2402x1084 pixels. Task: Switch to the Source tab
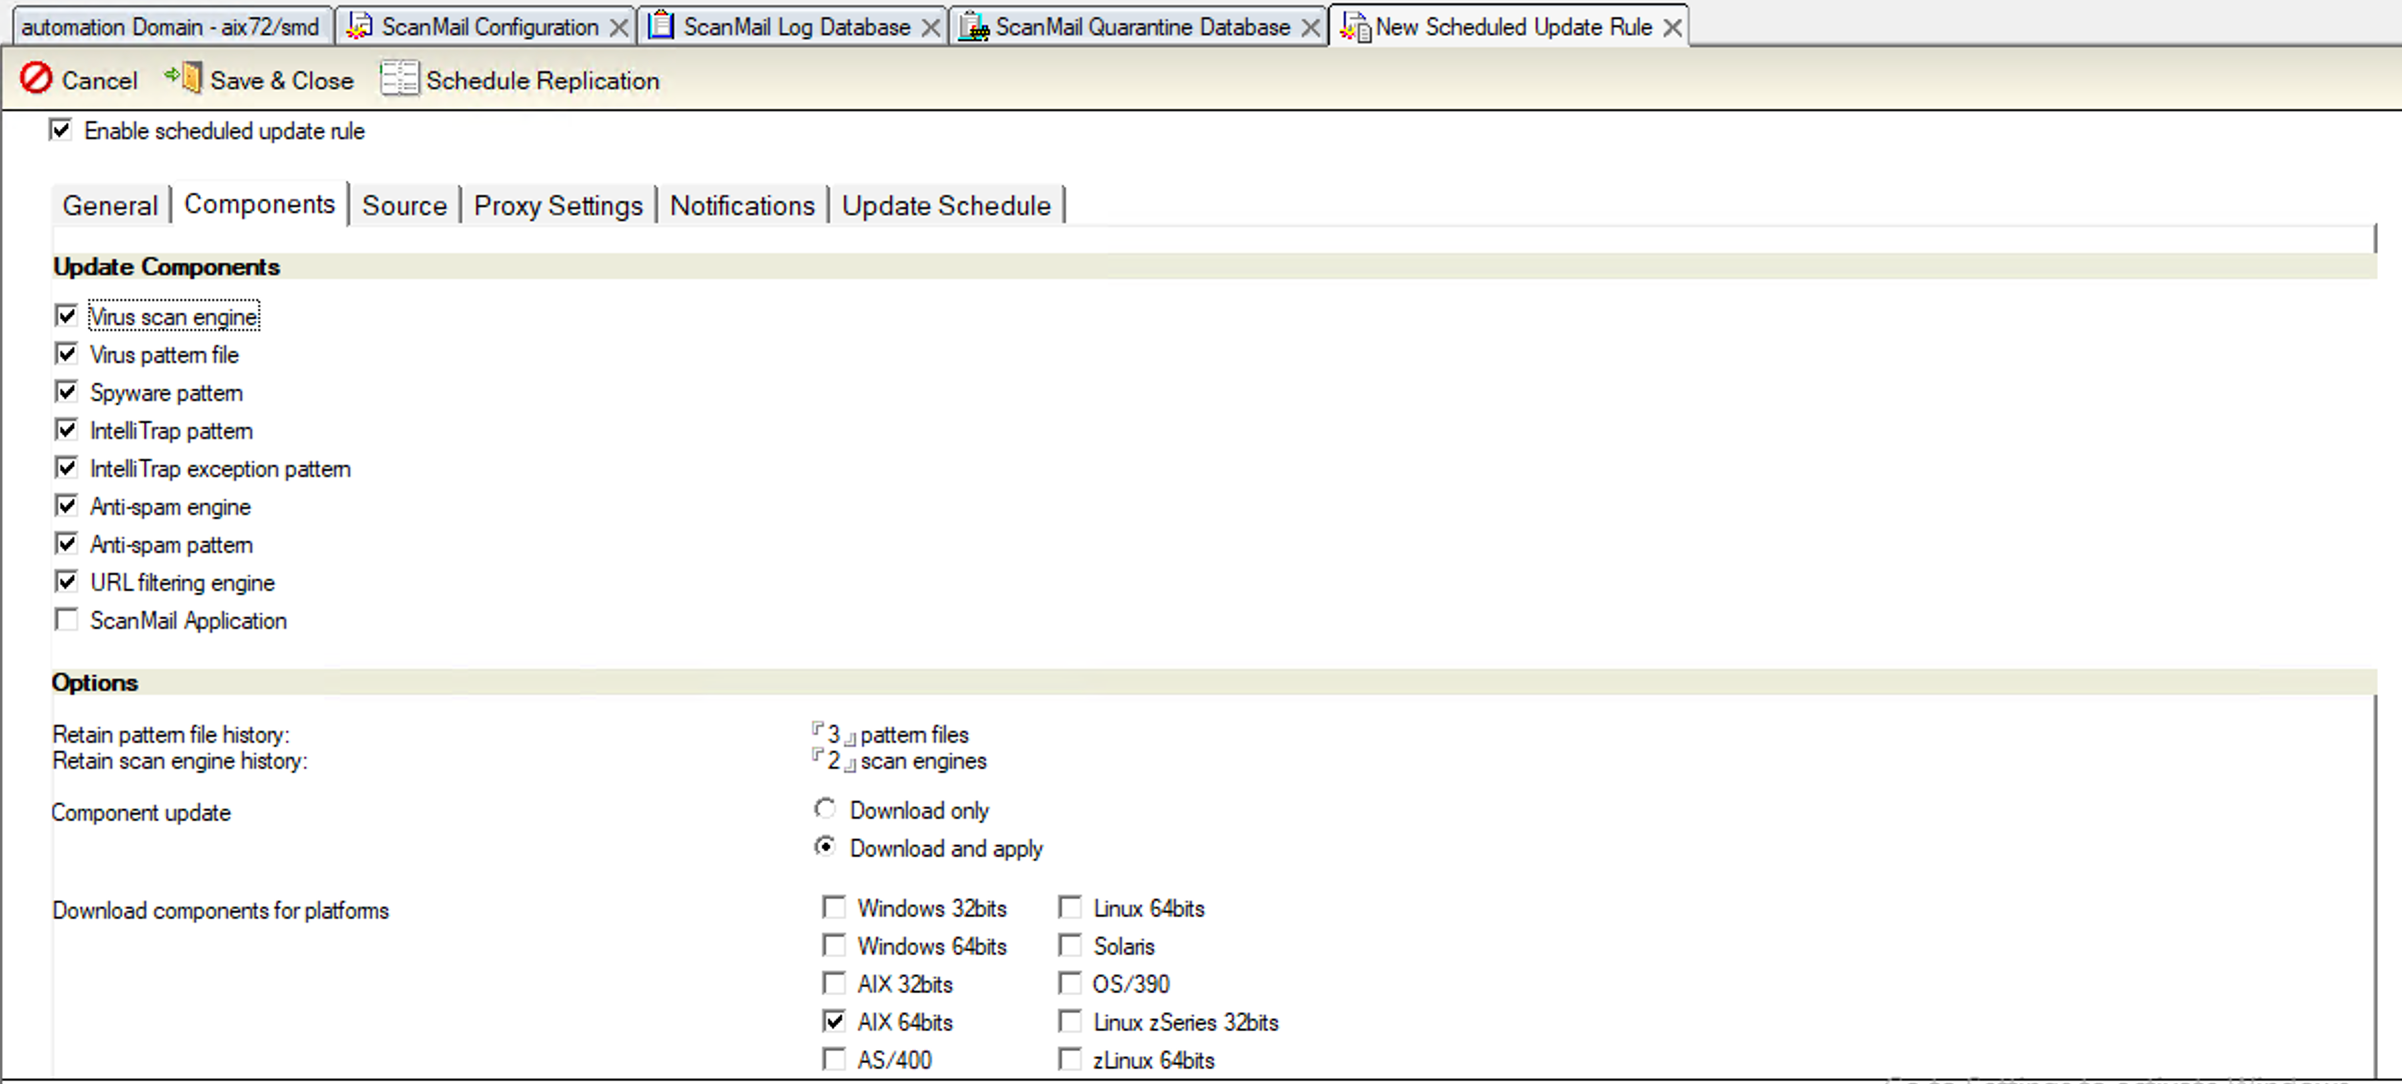tap(404, 205)
